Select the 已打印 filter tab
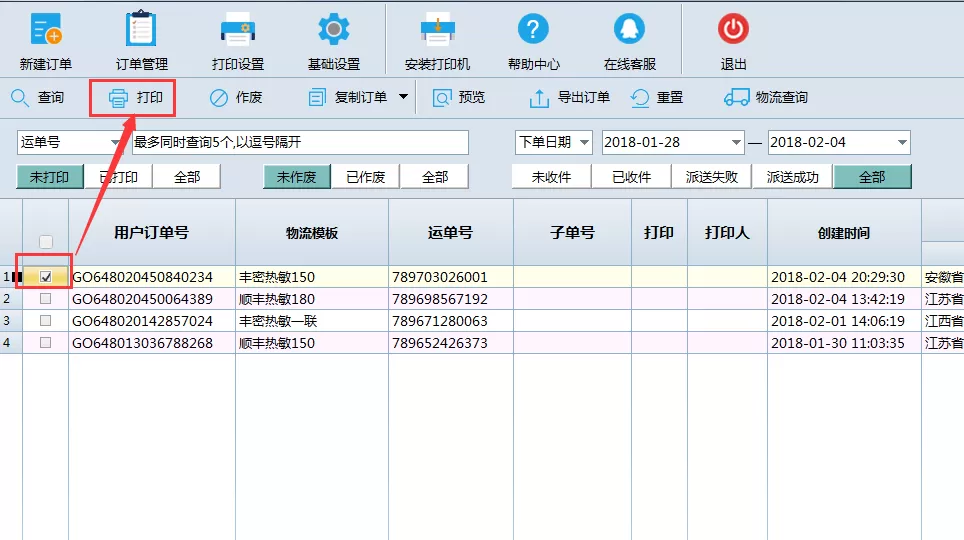 tap(119, 177)
